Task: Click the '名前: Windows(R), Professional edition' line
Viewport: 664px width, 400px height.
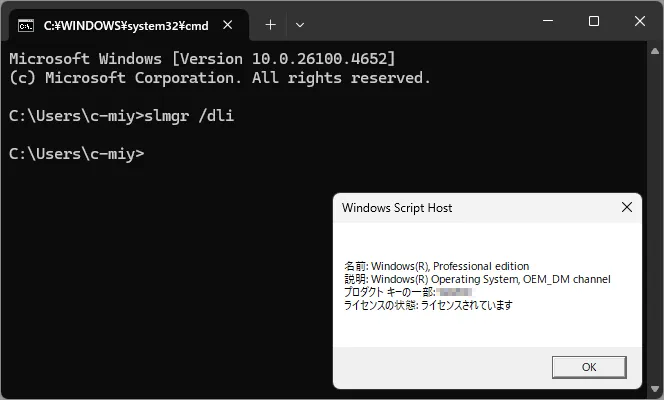Action: tap(437, 266)
